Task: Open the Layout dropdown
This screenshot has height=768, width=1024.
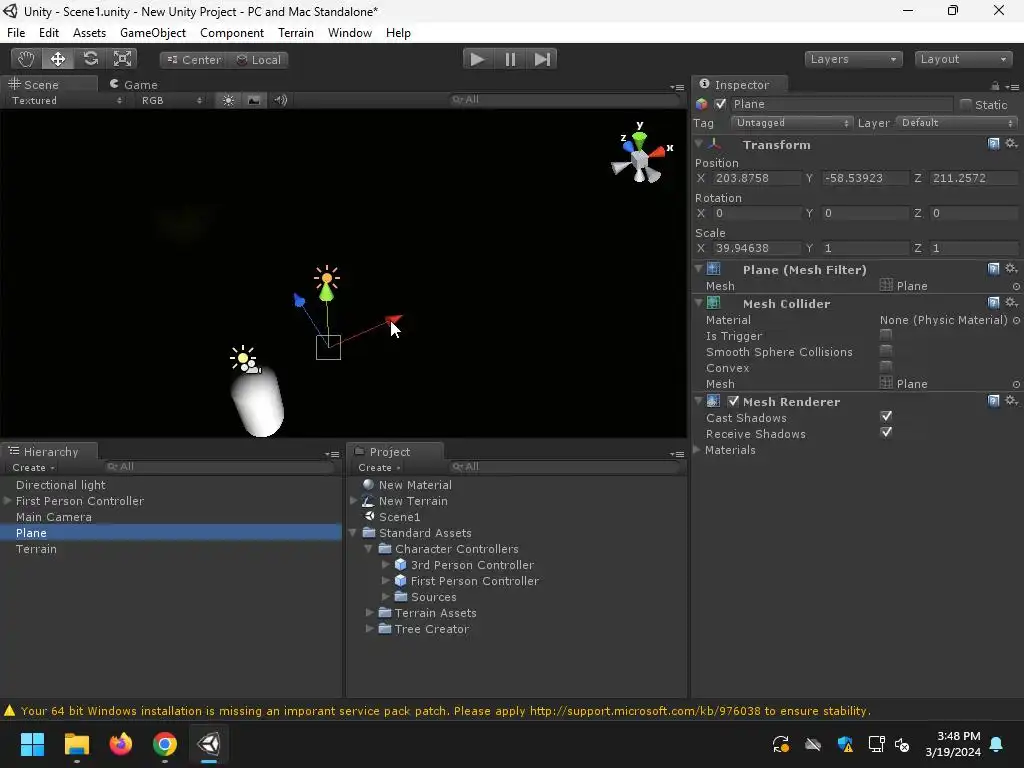Action: pos(963,59)
